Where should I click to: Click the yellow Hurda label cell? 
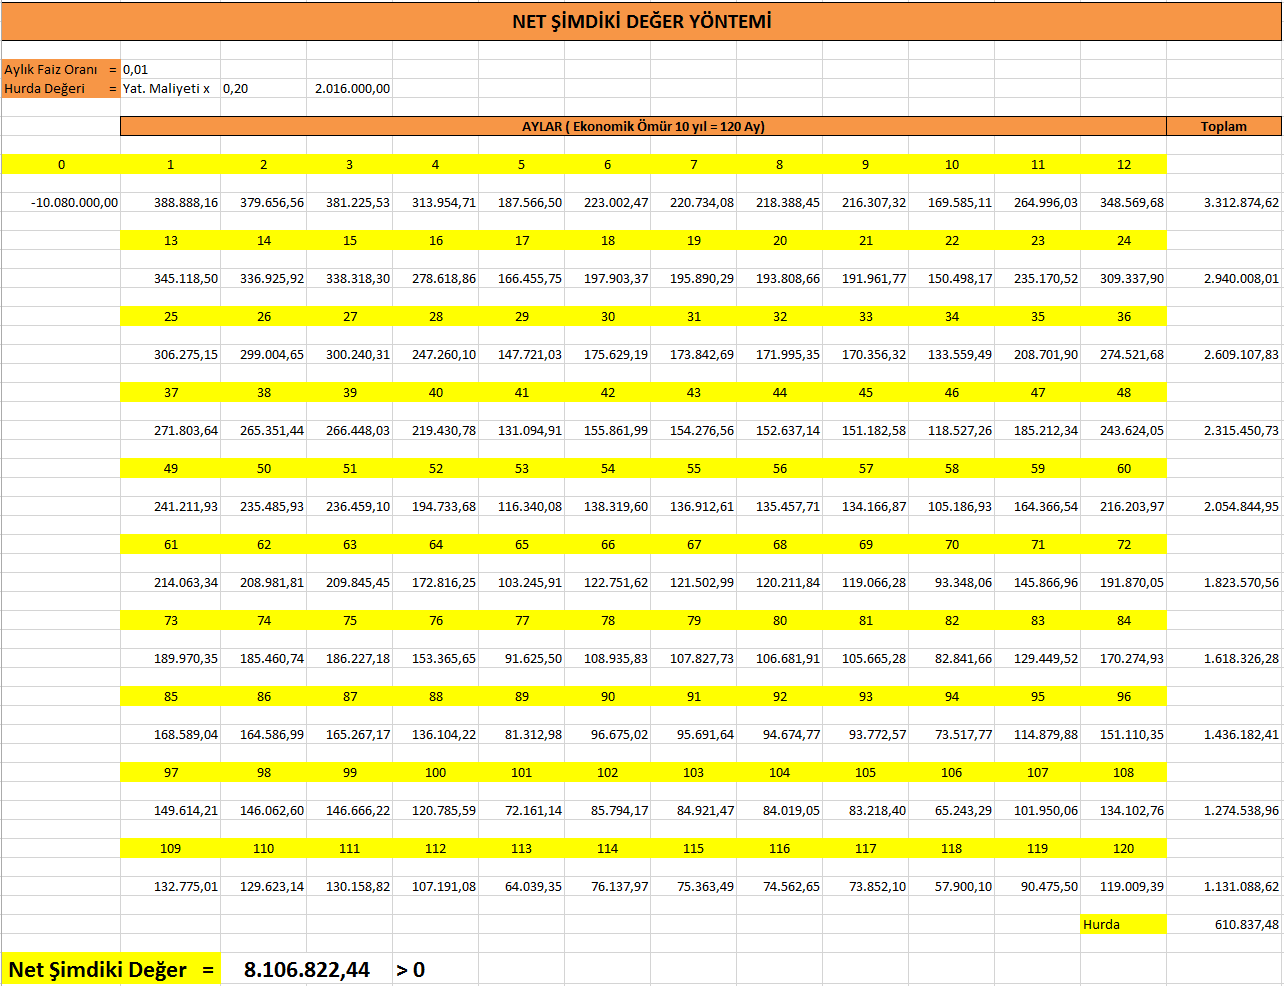(1124, 925)
